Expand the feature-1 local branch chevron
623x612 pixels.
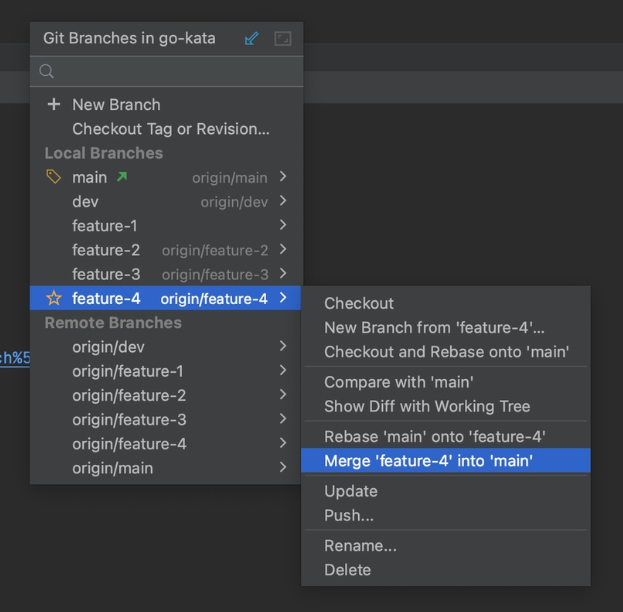point(283,226)
